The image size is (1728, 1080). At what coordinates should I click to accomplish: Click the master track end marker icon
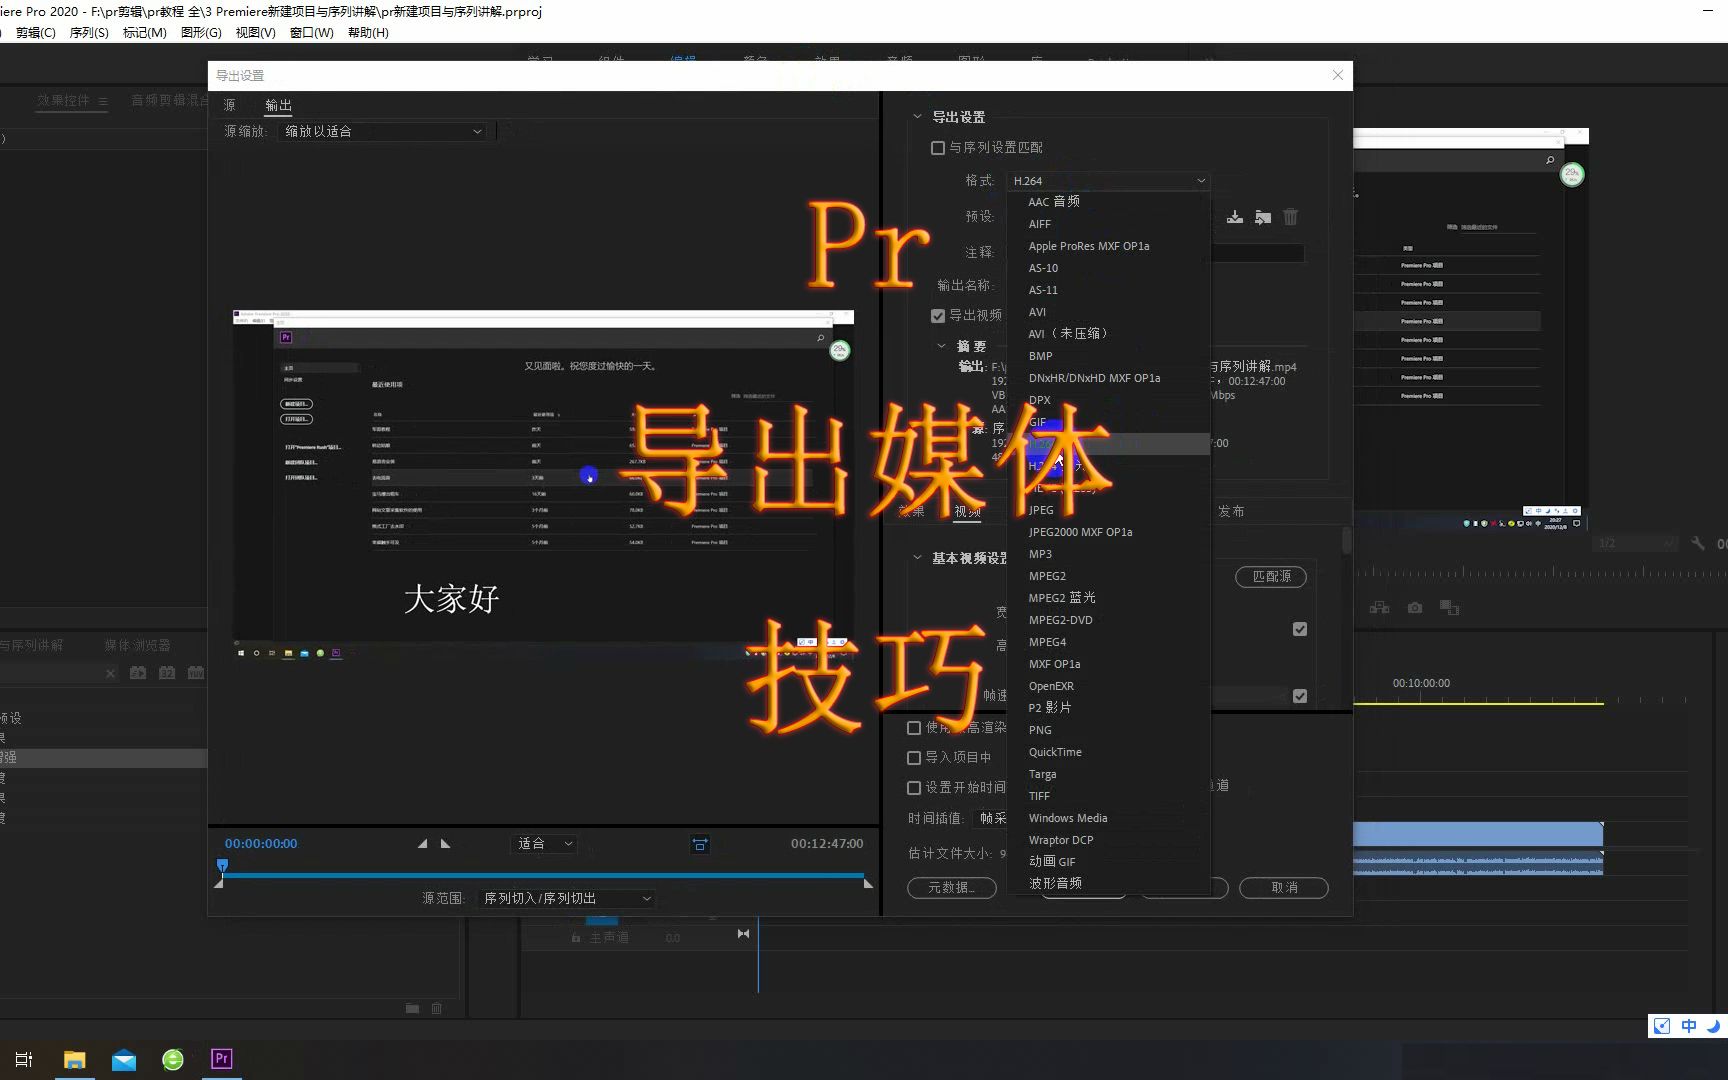(x=743, y=934)
